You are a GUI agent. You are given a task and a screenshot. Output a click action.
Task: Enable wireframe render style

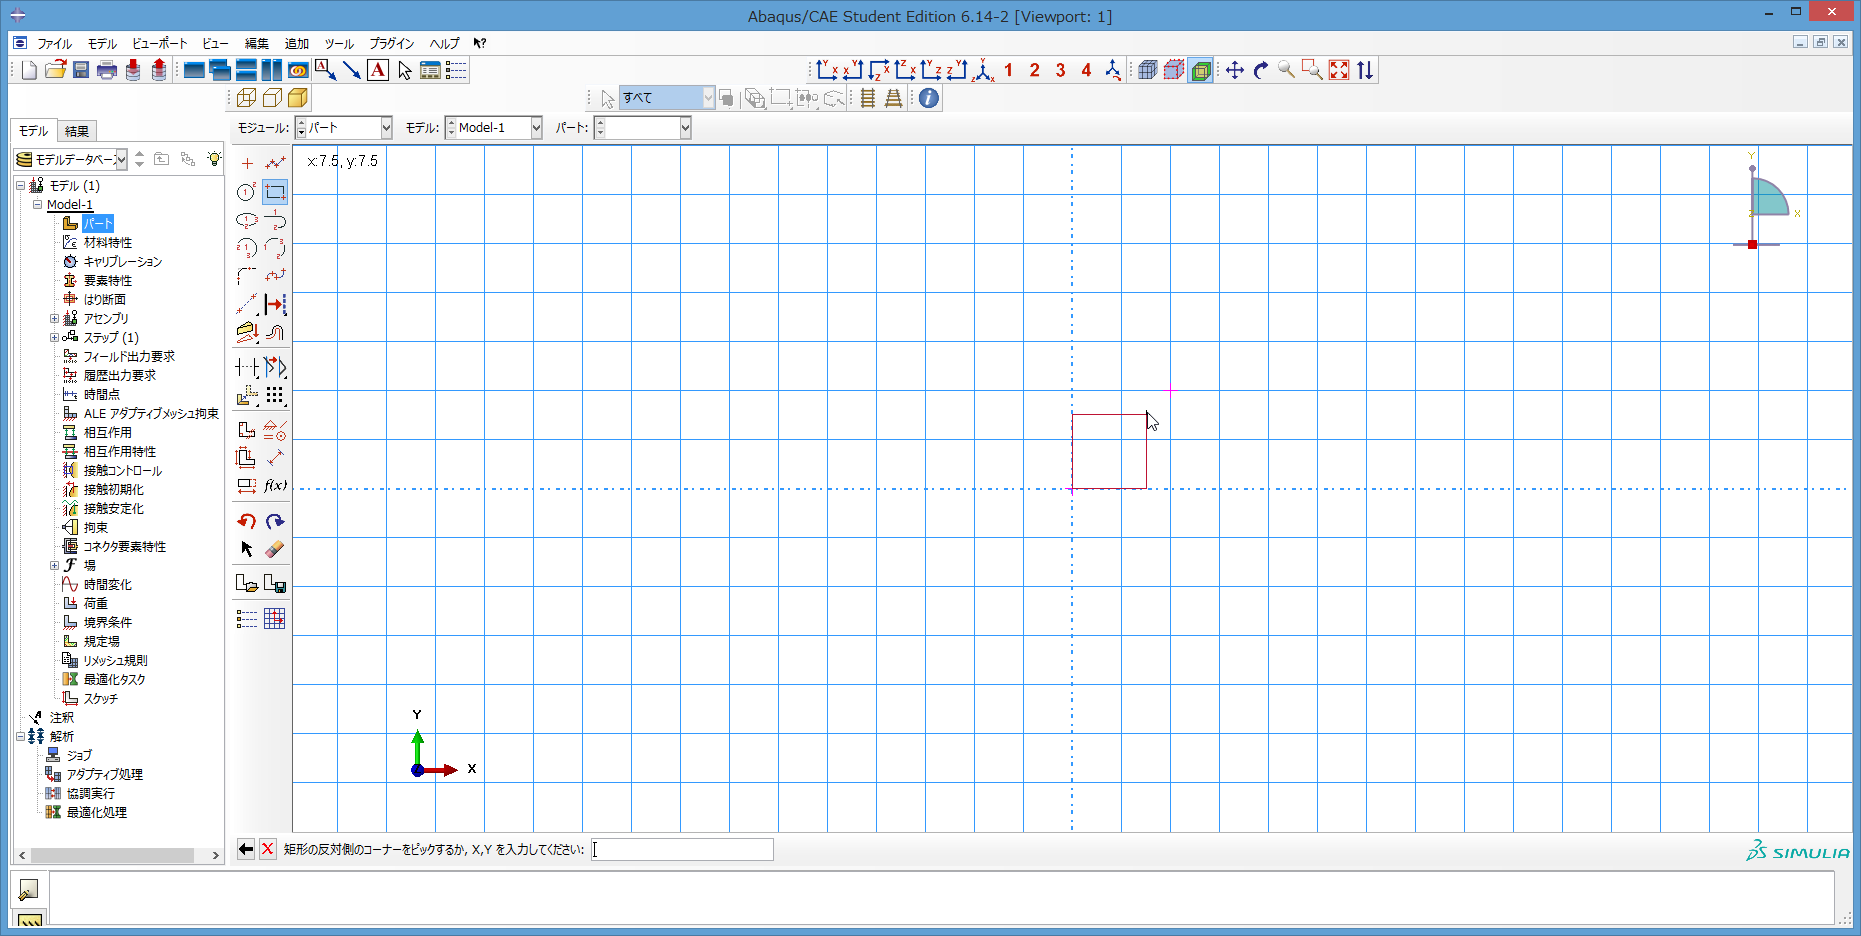point(246,98)
